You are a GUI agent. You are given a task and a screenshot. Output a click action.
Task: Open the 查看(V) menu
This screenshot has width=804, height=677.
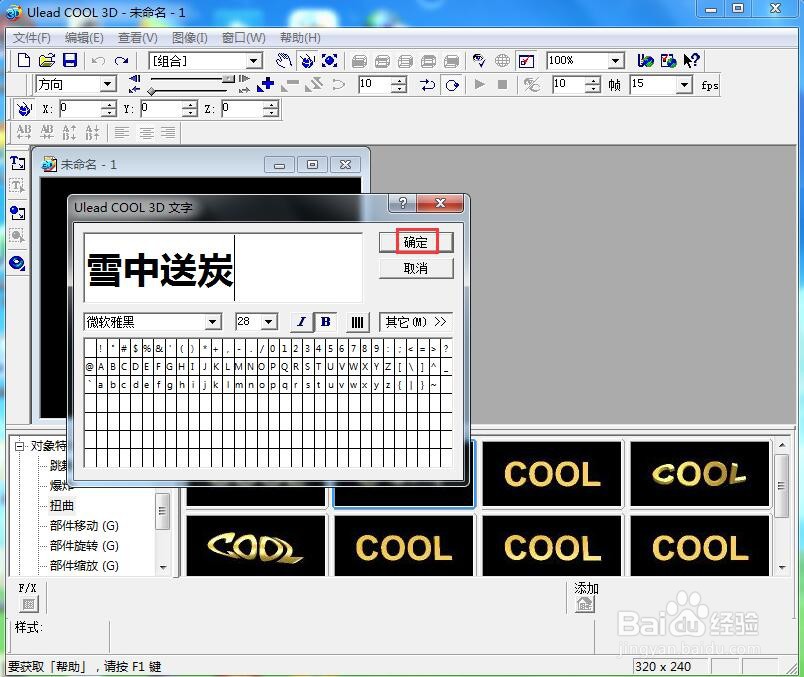click(138, 38)
